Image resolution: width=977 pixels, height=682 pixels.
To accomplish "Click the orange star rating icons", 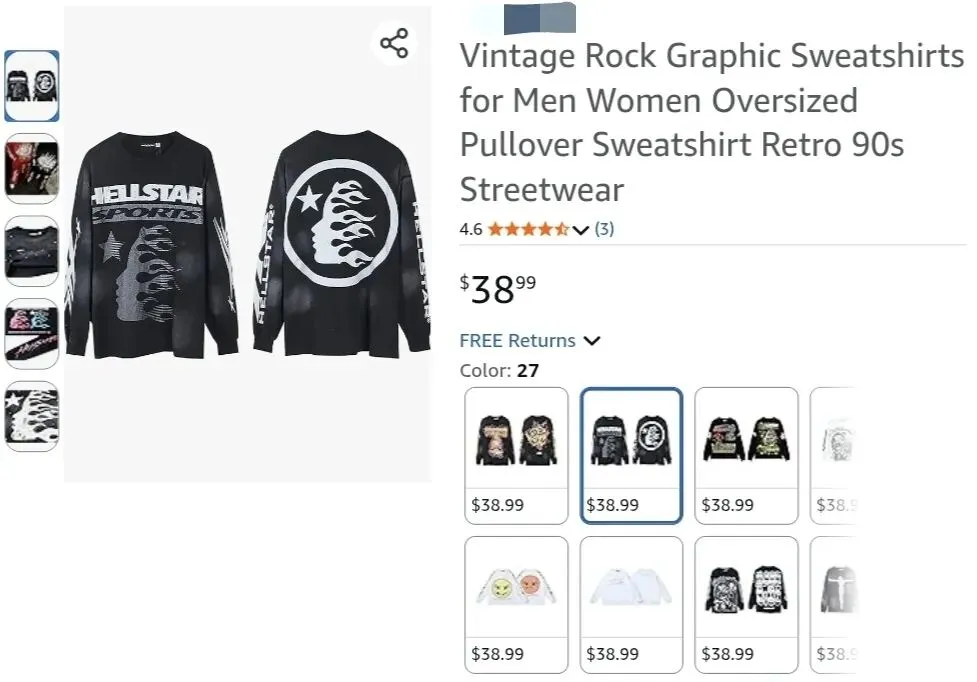I will [528, 229].
